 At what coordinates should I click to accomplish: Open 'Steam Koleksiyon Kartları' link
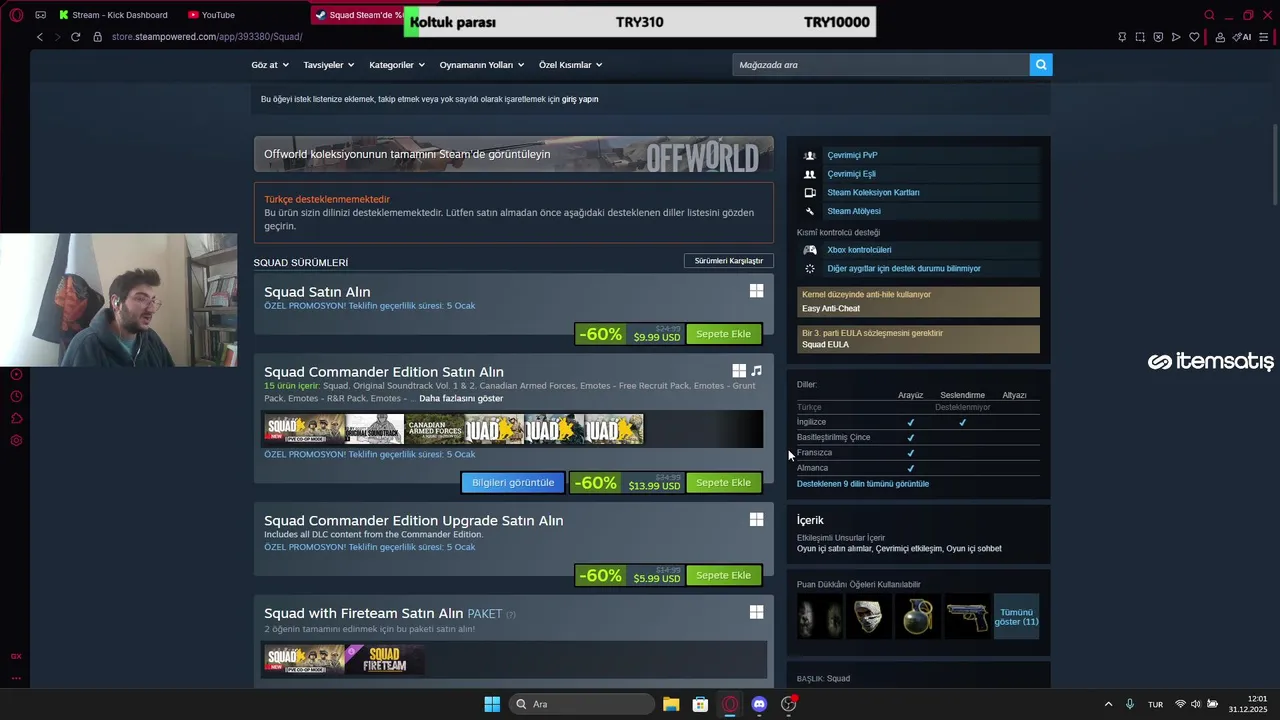(x=873, y=193)
